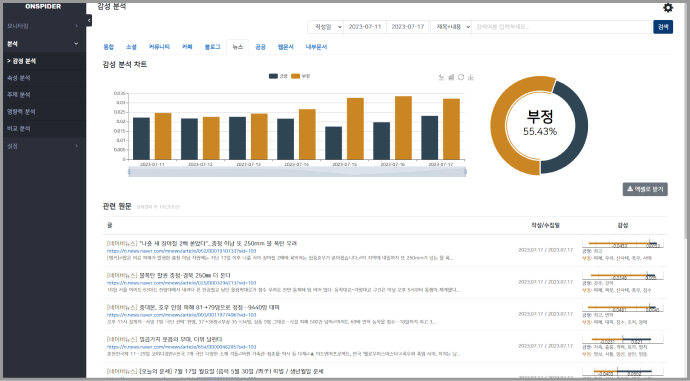Switch to the 통합 tab
Viewport: 690px width, 381px height.
(108, 47)
